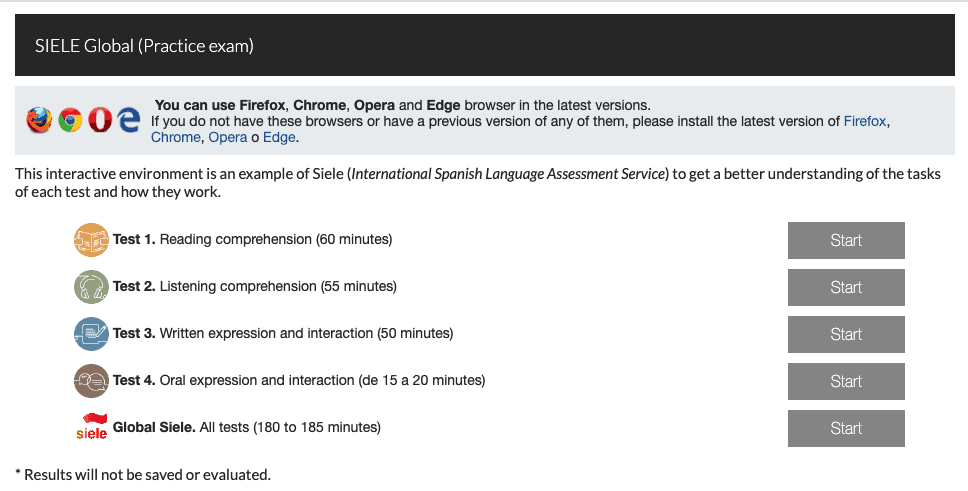Open the Chrome download link
The image size is (968, 491).
(175, 137)
